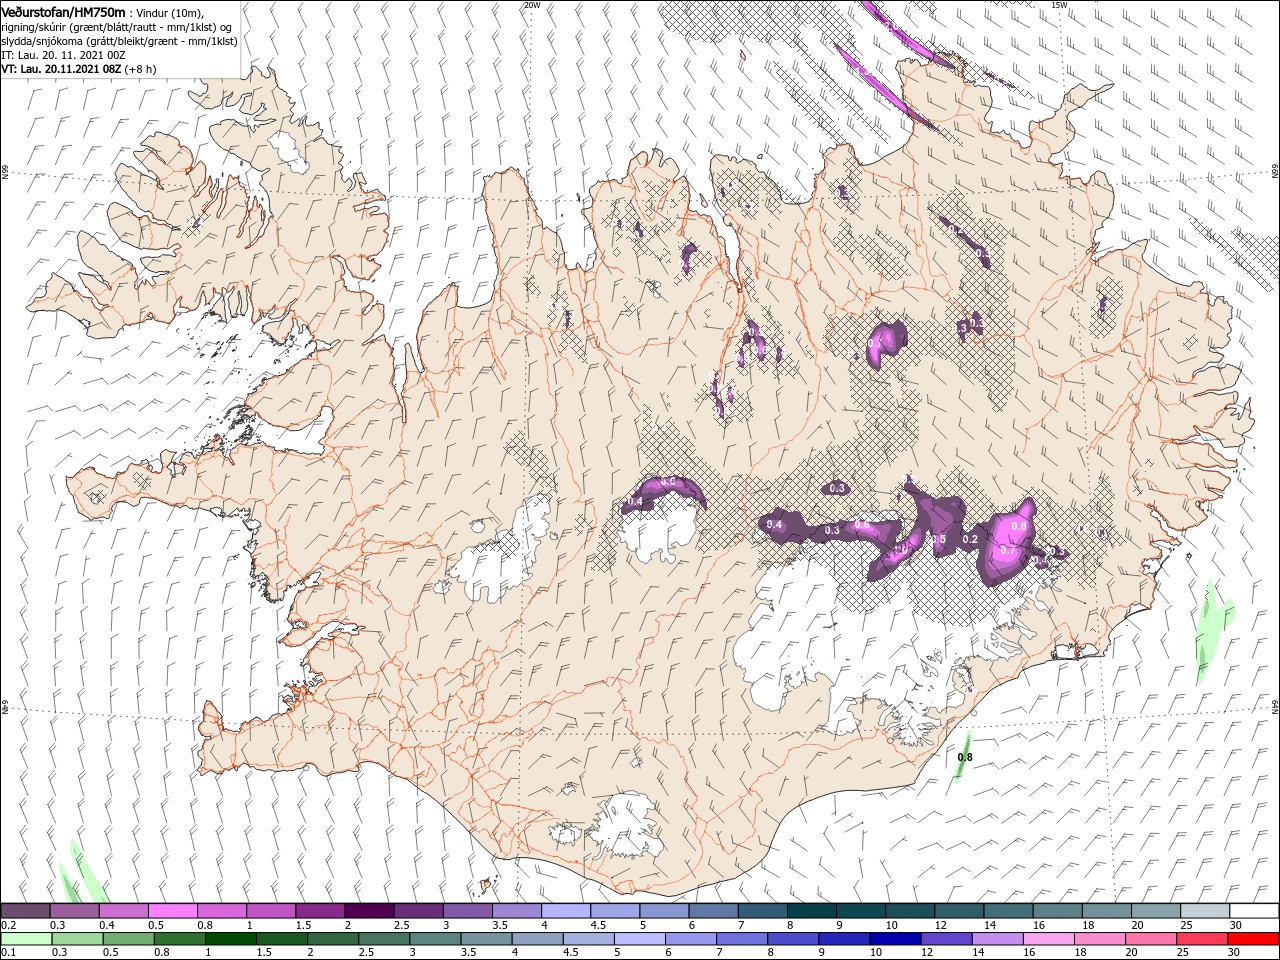Click the dark teal swatch above the 8 label in the top scale
This screenshot has width=1280, height=960.
[812, 910]
